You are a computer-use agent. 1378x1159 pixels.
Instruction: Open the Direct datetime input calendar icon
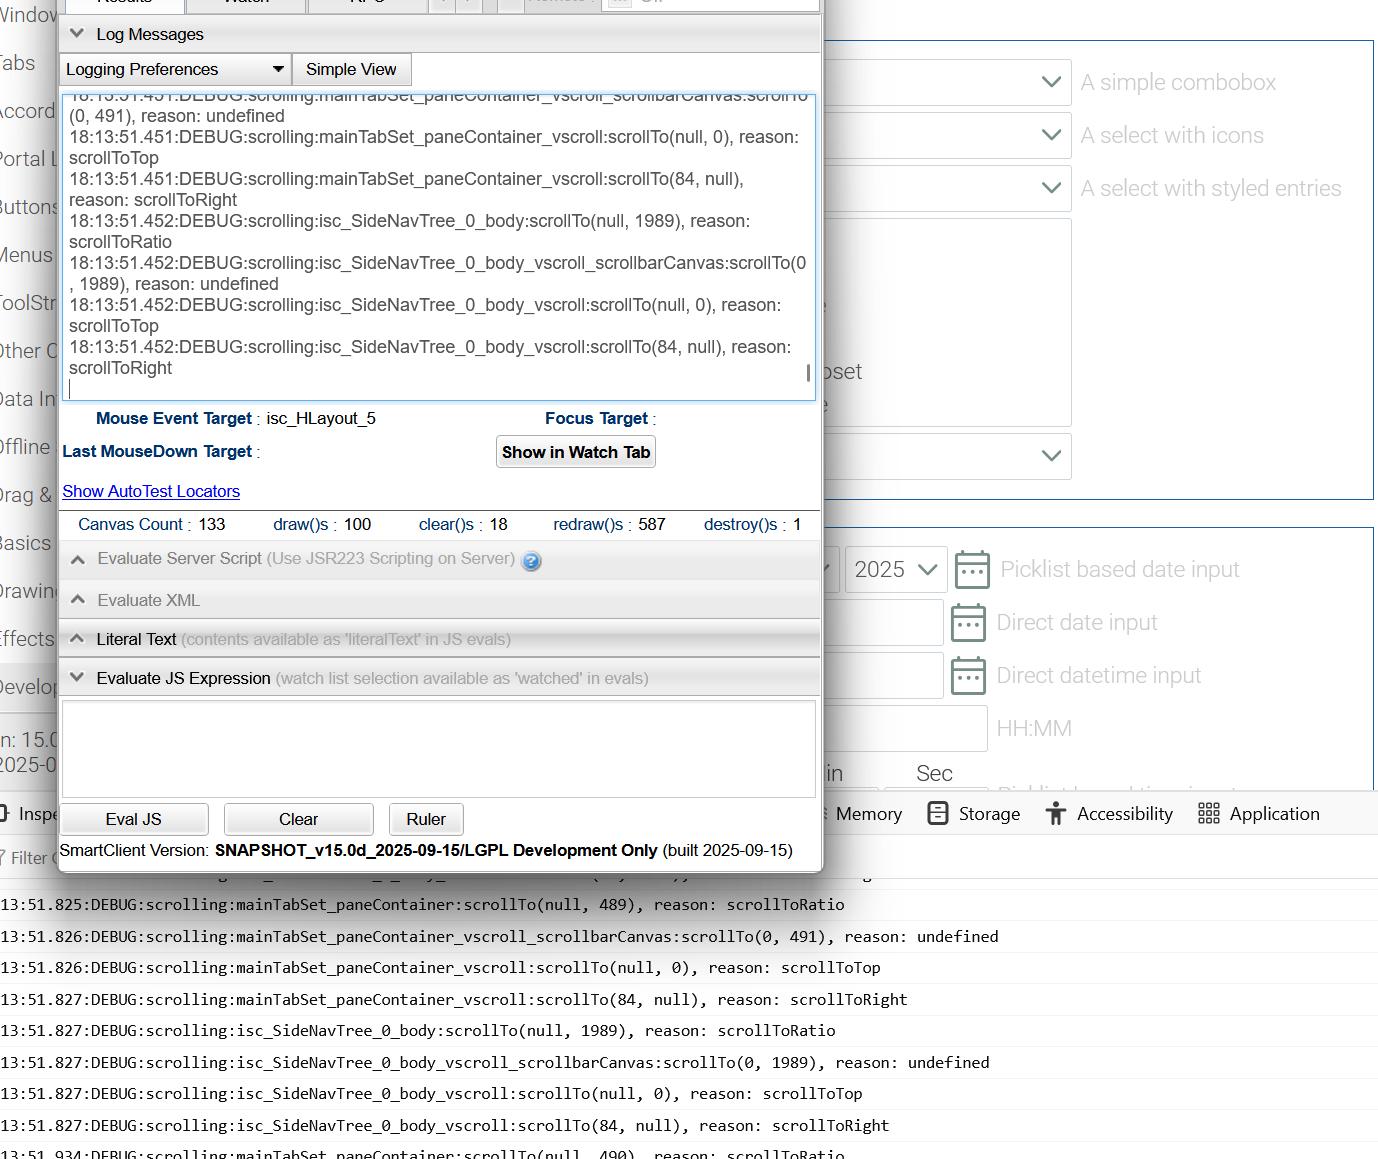[x=968, y=676]
